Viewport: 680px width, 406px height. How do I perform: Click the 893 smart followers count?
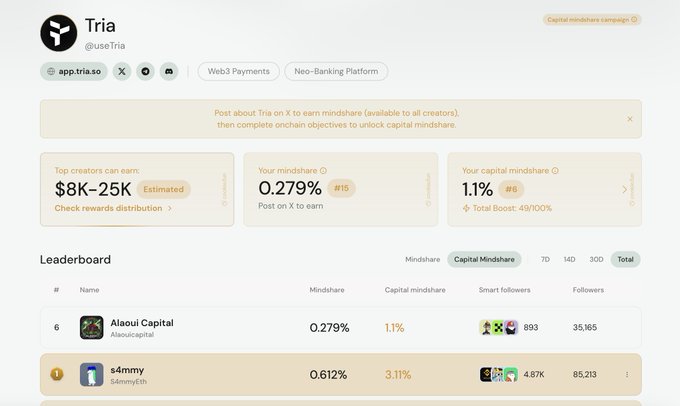531,327
